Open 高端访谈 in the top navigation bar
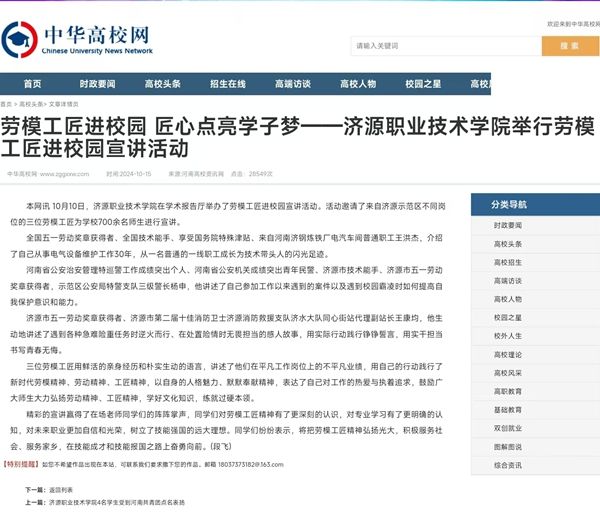 (x=292, y=84)
